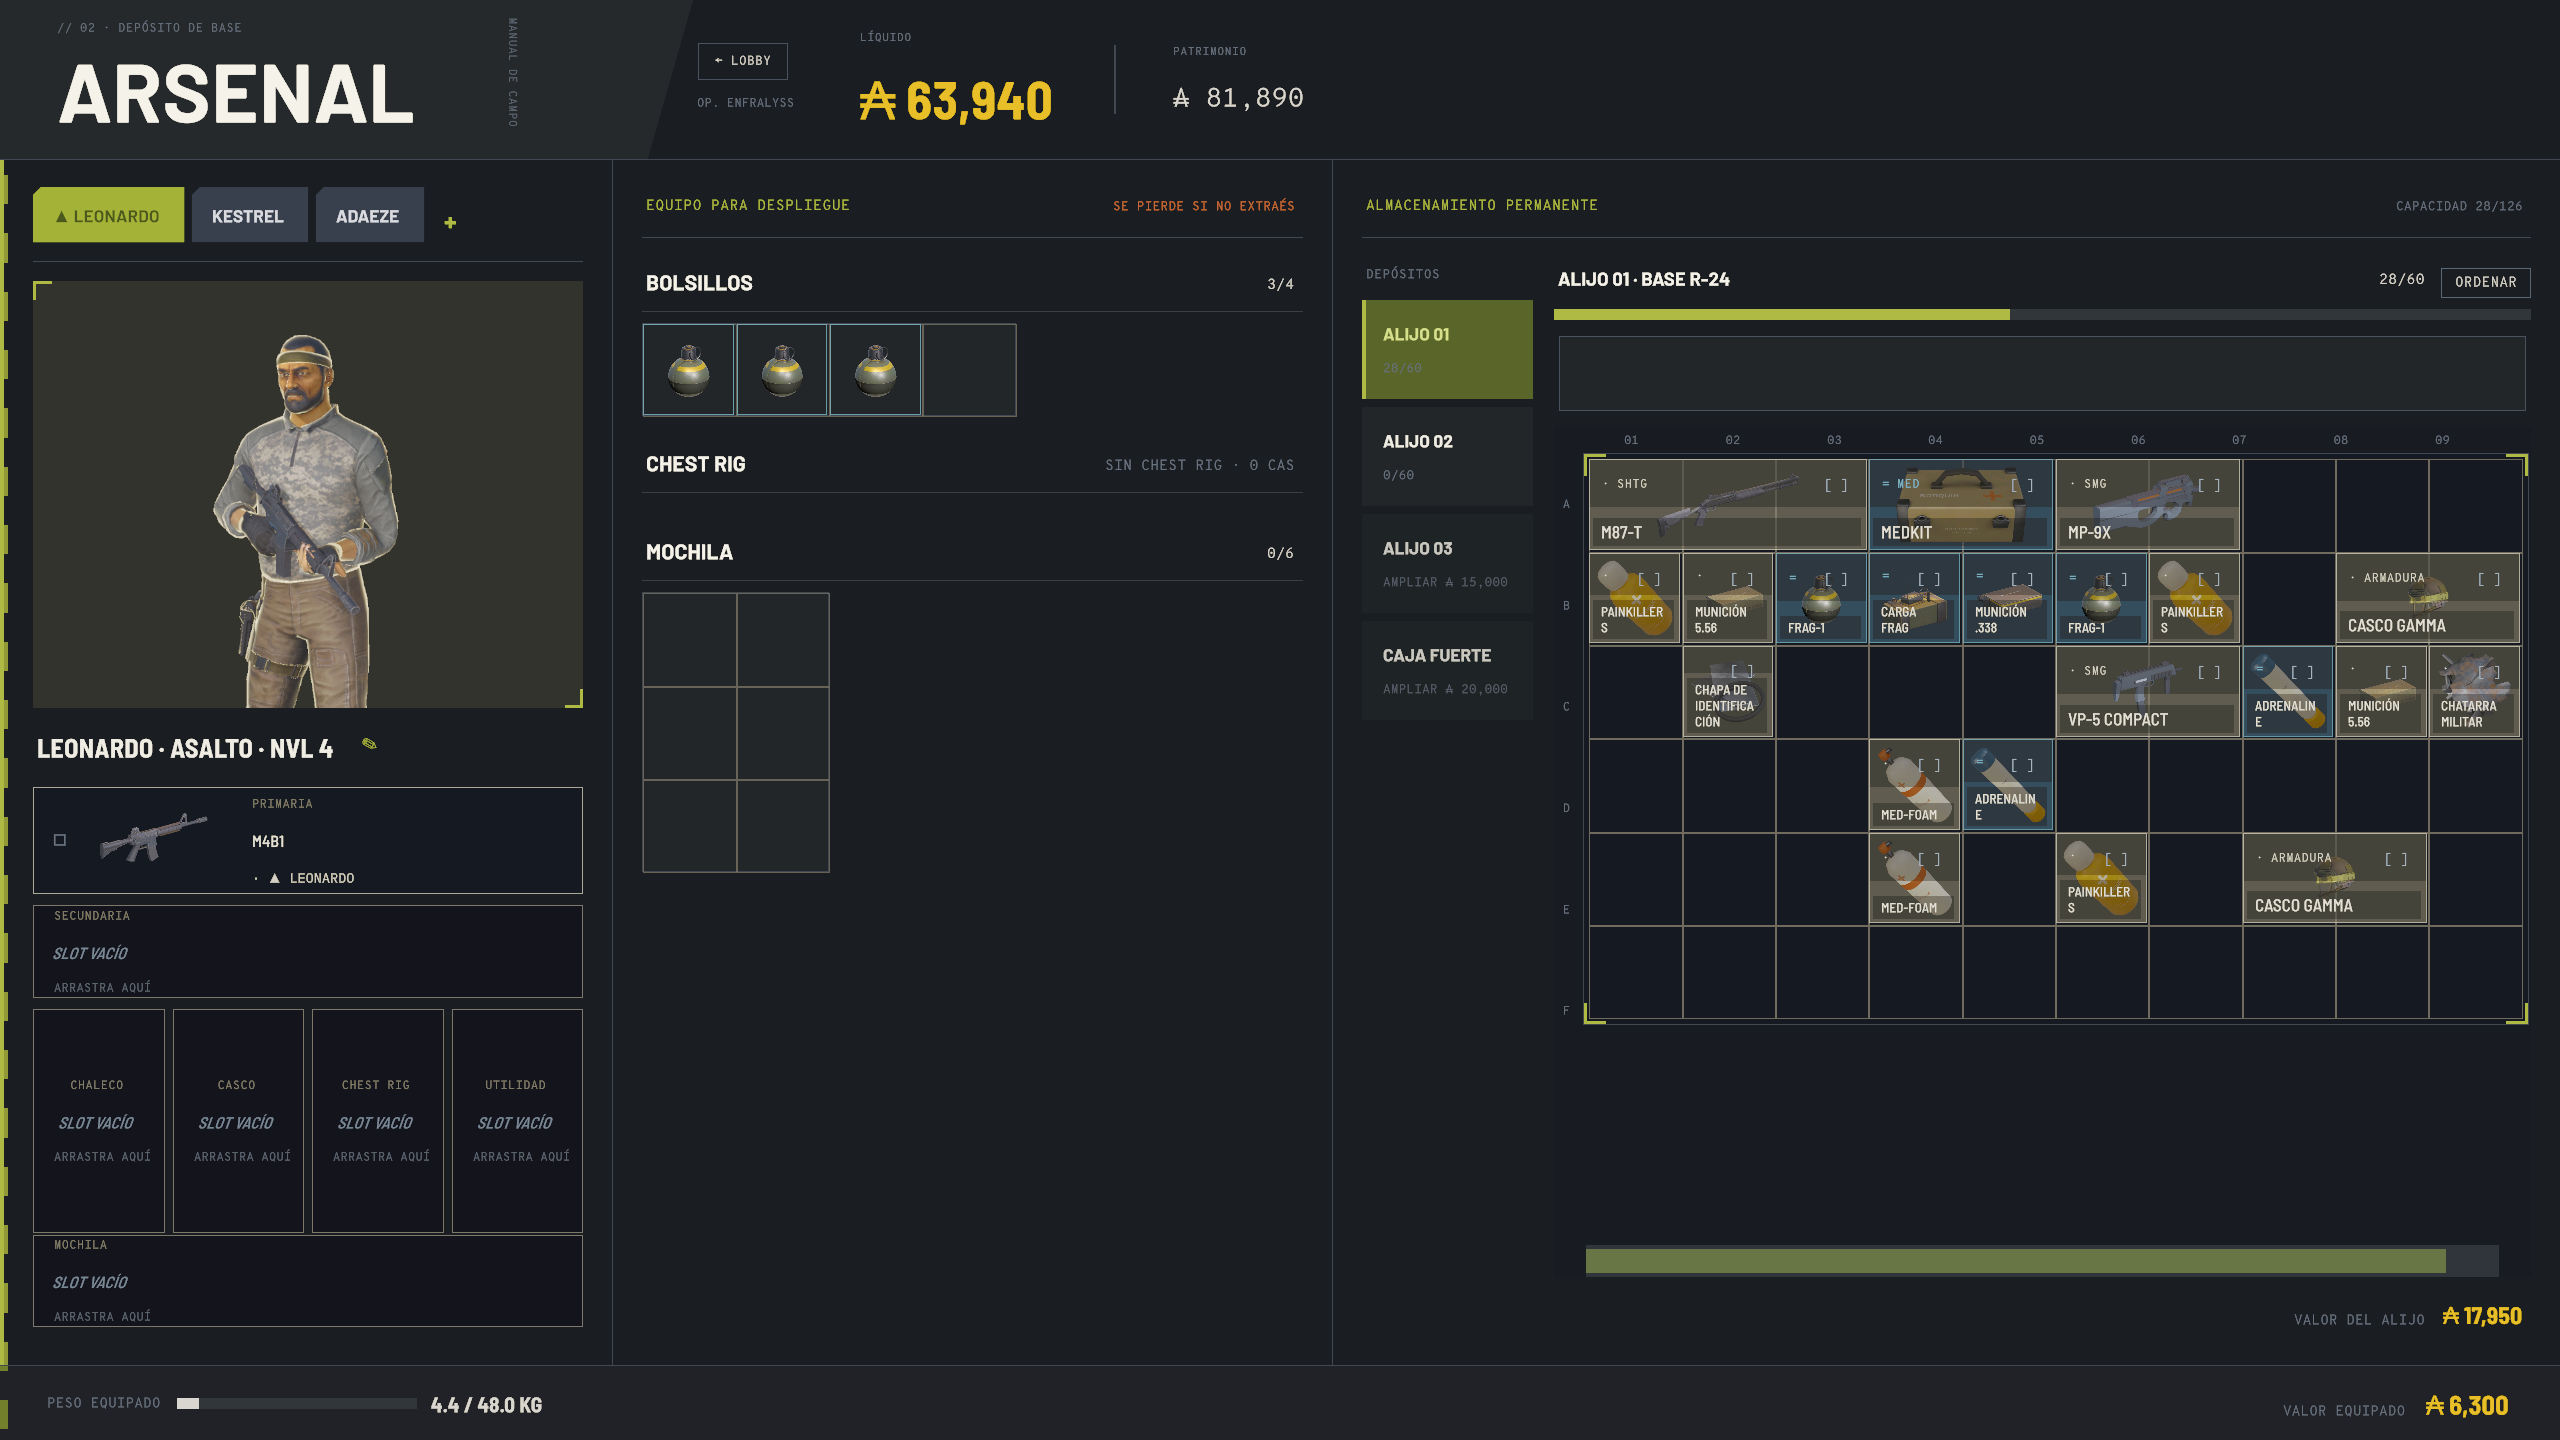The width and height of the screenshot is (2560, 1440).
Task: Select the M87-T shotgun in the stash
Action: (x=1727, y=505)
